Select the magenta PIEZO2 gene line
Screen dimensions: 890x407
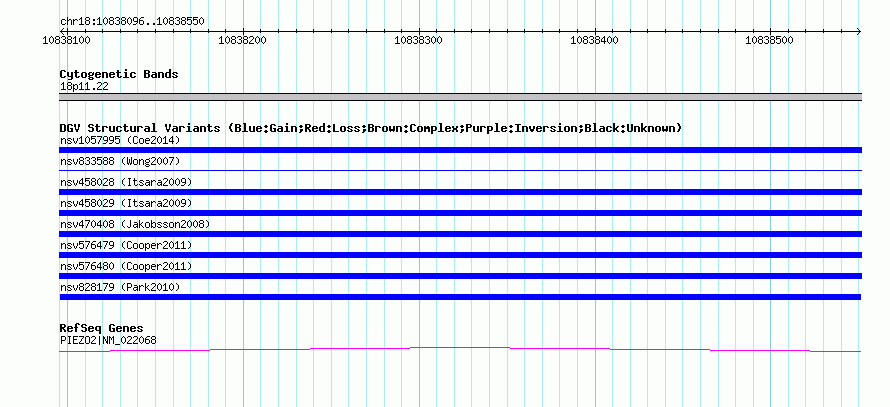pos(460,350)
